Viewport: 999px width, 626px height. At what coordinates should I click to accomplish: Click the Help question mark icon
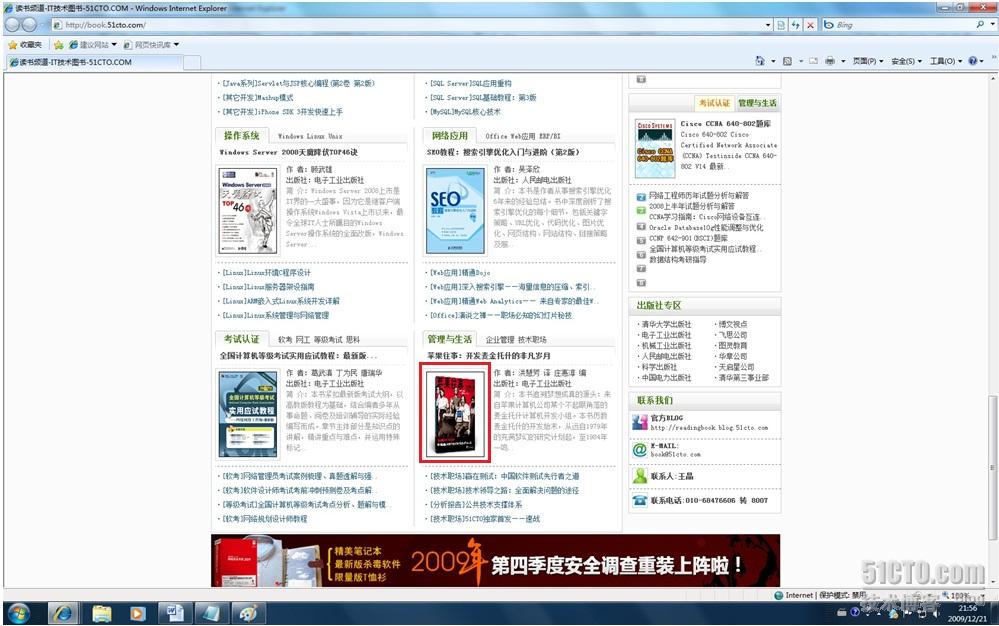click(x=973, y=60)
